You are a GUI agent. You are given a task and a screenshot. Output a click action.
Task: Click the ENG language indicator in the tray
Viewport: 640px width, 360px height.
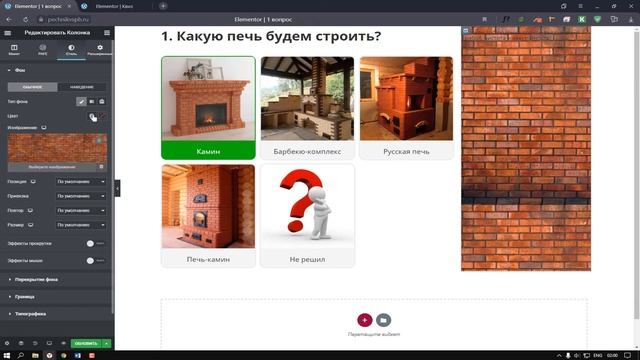tap(598, 356)
